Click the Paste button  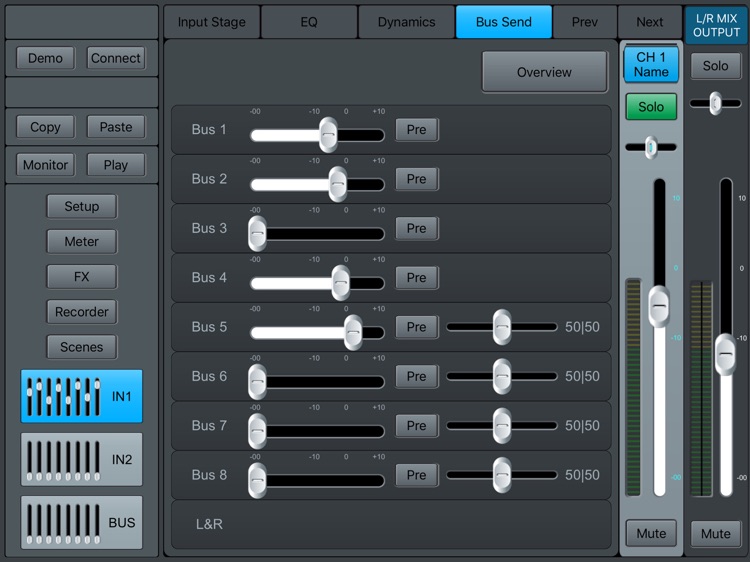point(116,127)
